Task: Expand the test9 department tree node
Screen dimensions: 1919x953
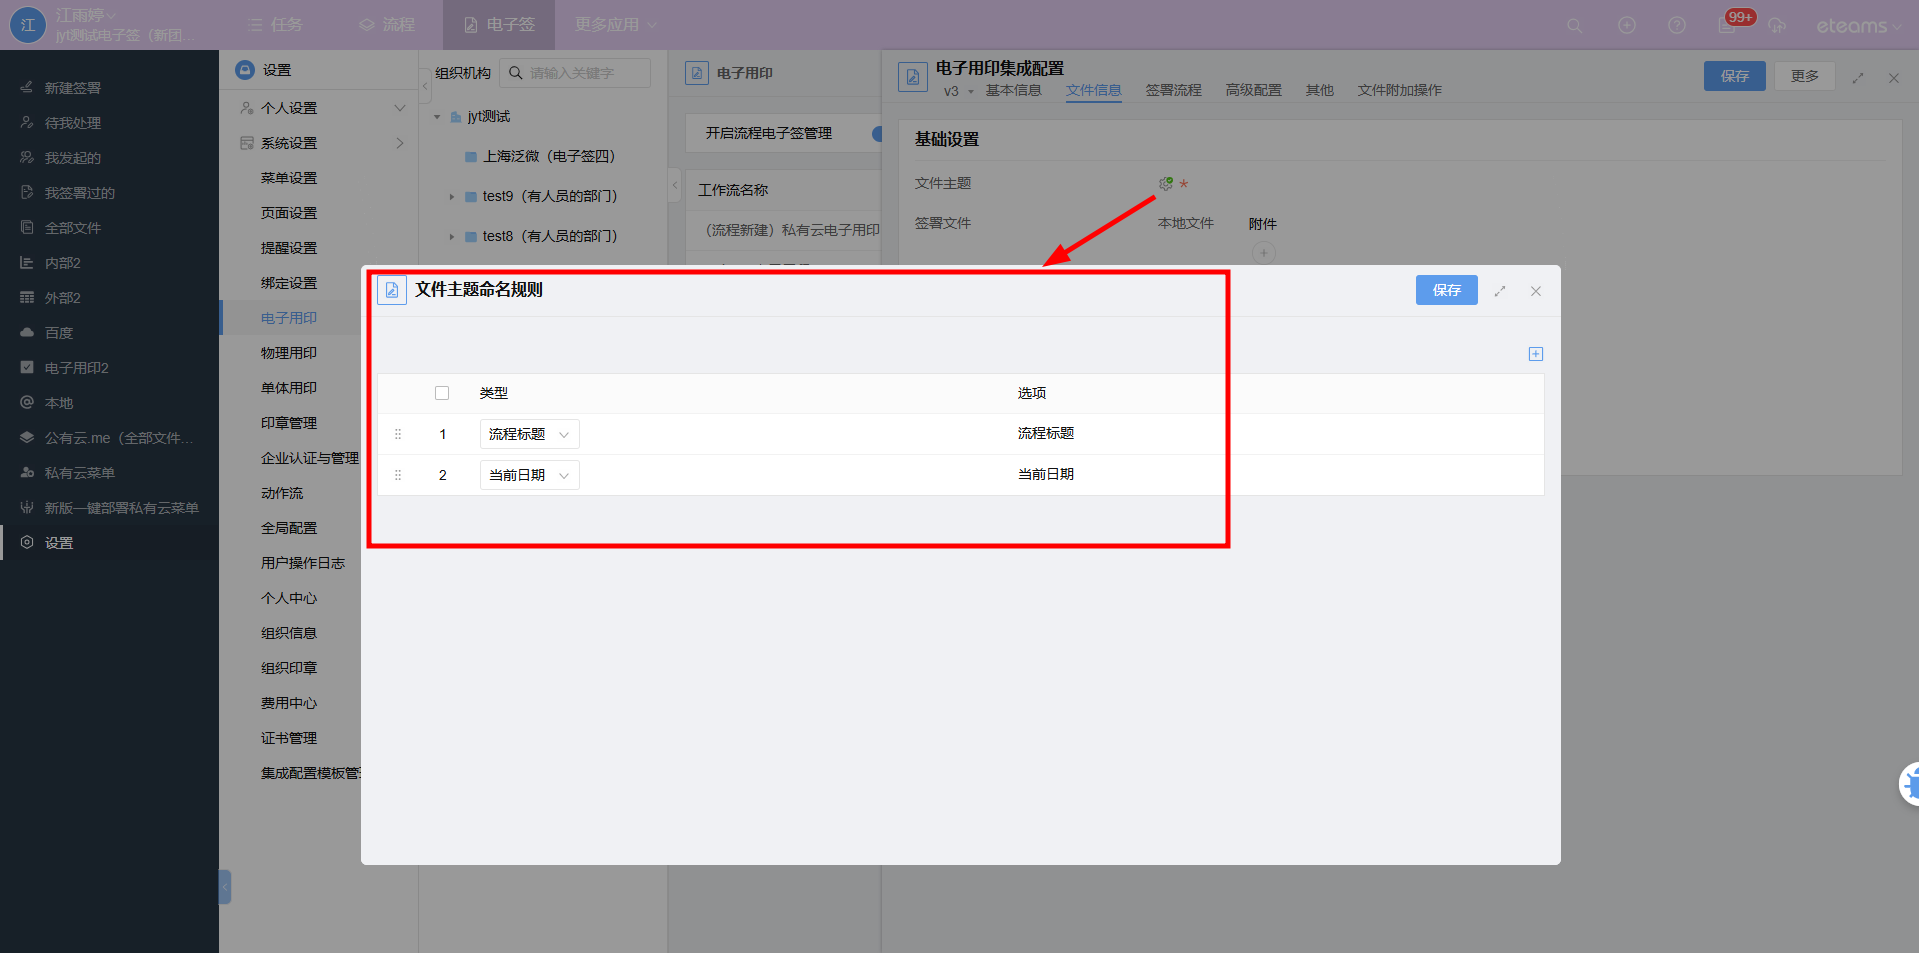Action: [452, 197]
